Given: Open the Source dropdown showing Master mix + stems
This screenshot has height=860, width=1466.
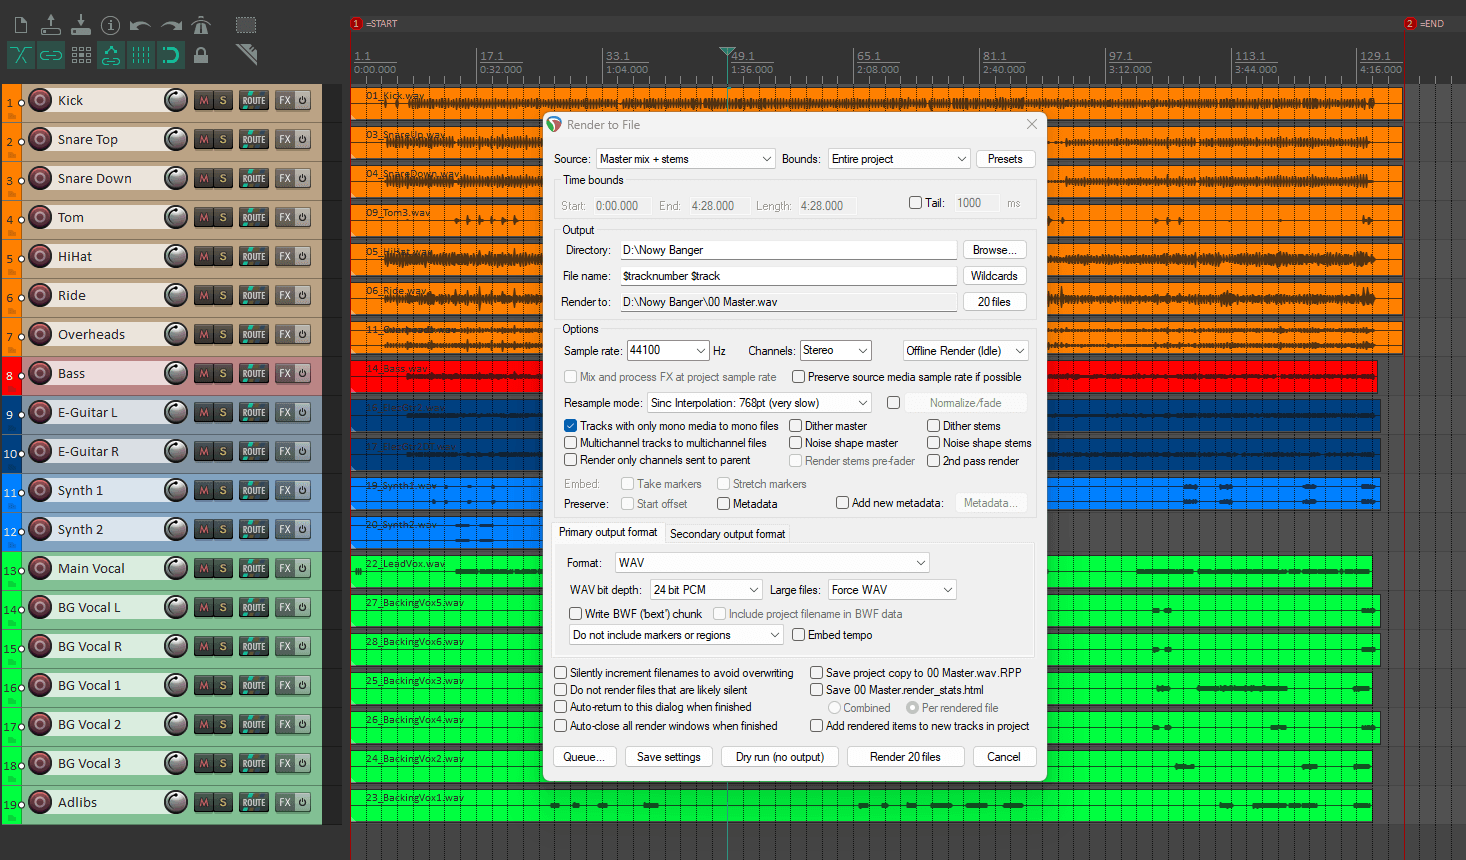Looking at the screenshot, I should 686,159.
